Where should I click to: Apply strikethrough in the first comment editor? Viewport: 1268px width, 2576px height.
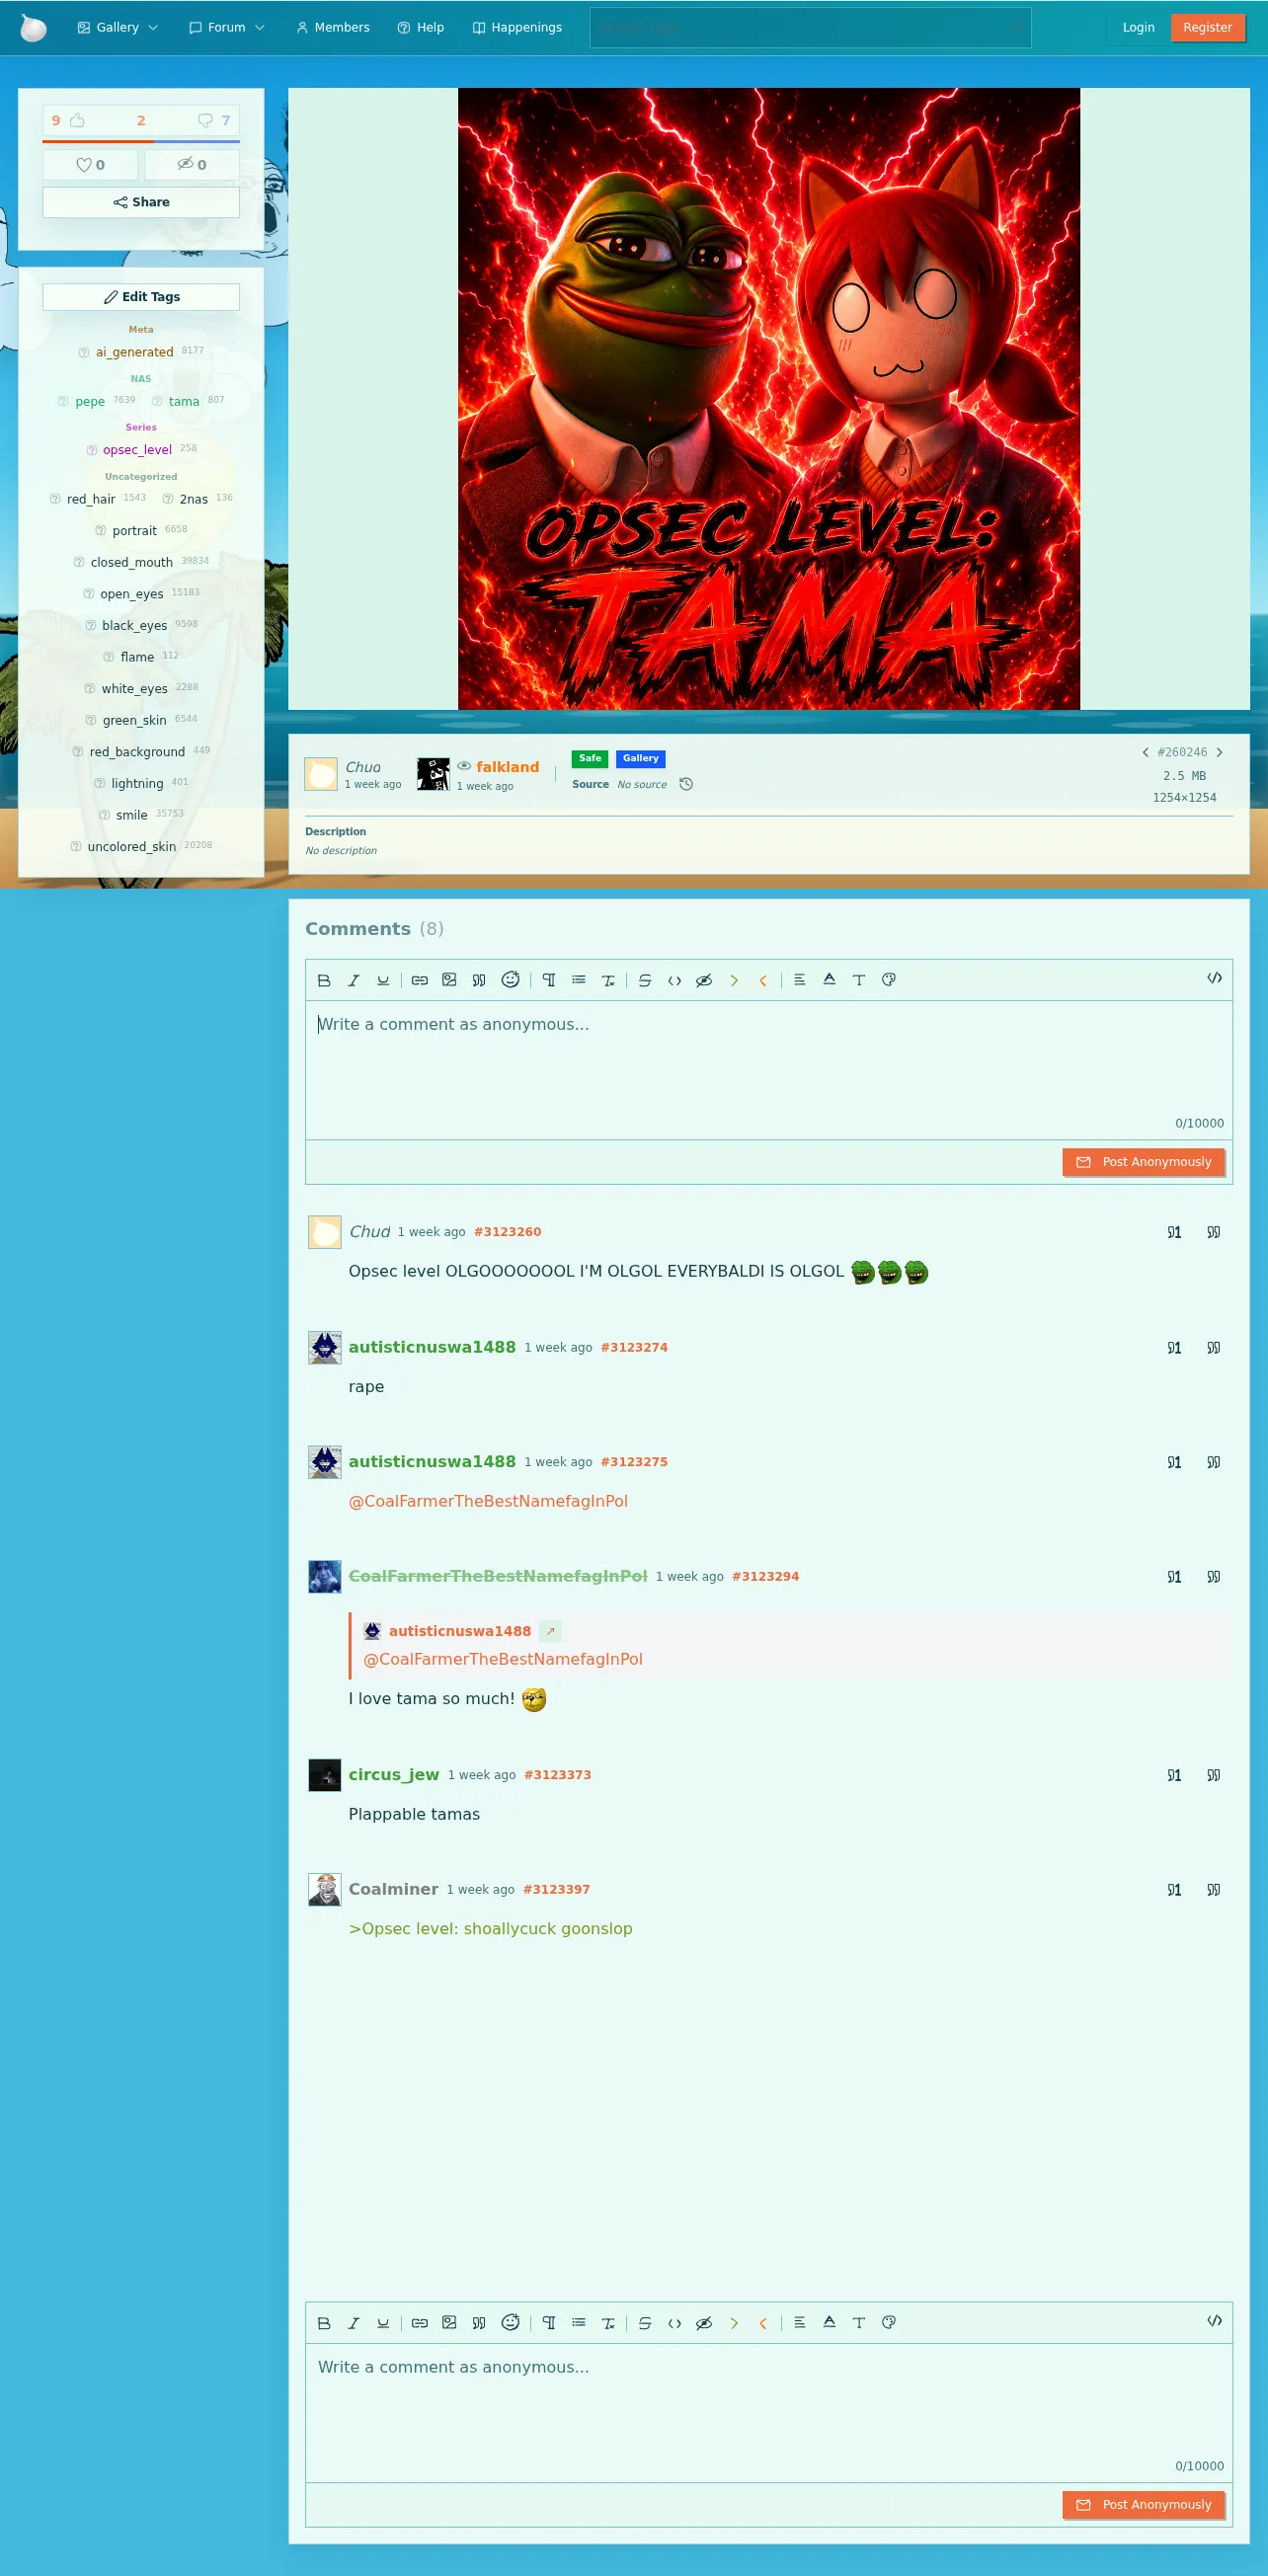click(x=645, y=980)
